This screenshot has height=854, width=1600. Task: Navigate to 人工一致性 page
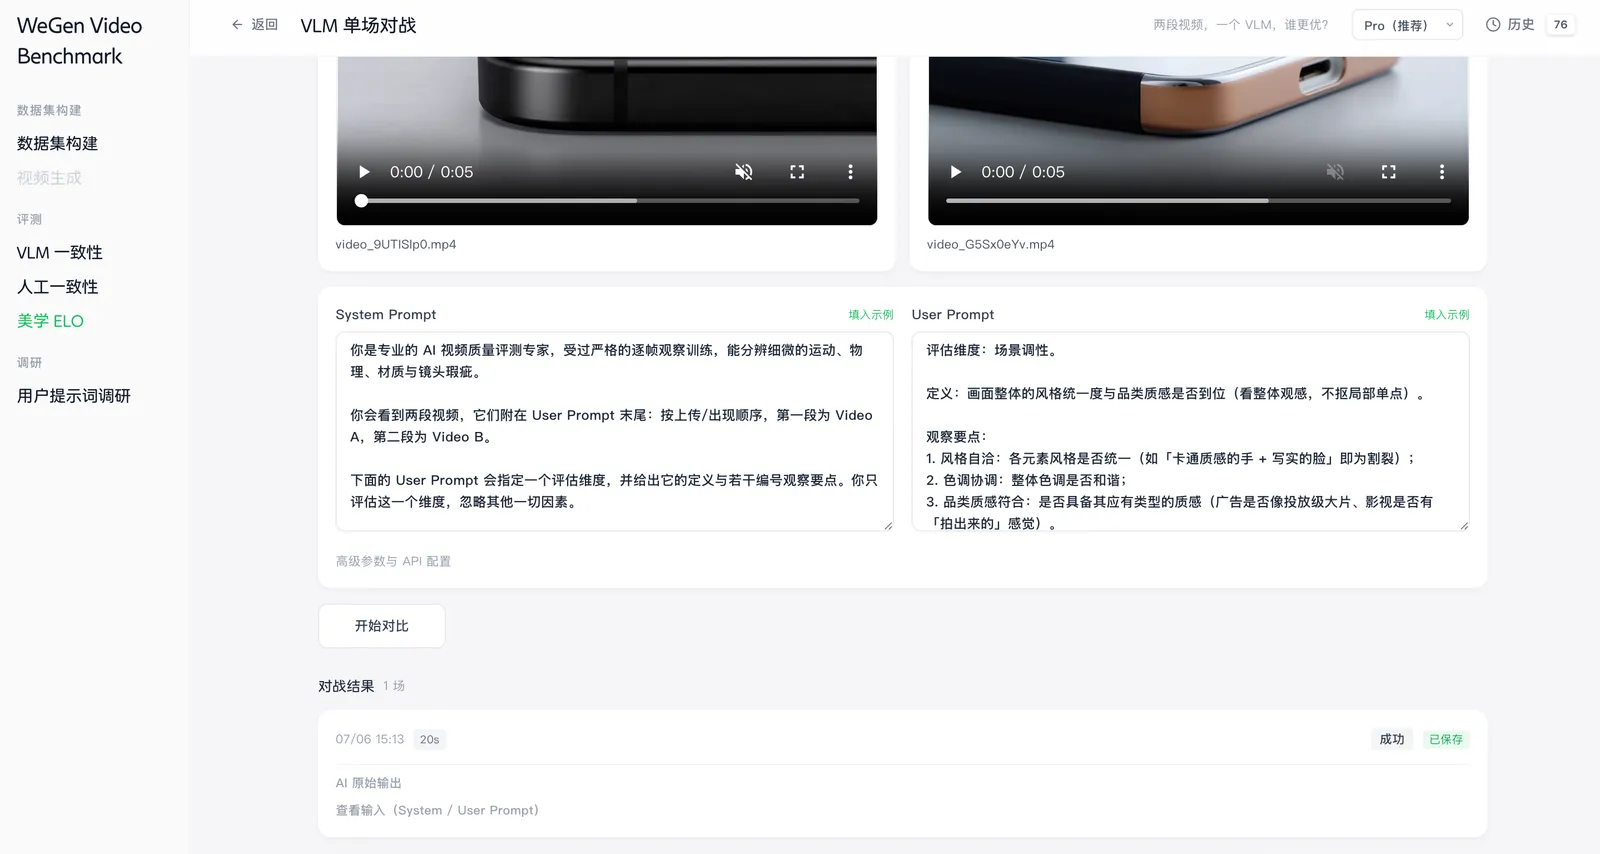pyautogui.click(x=57, y=286)
